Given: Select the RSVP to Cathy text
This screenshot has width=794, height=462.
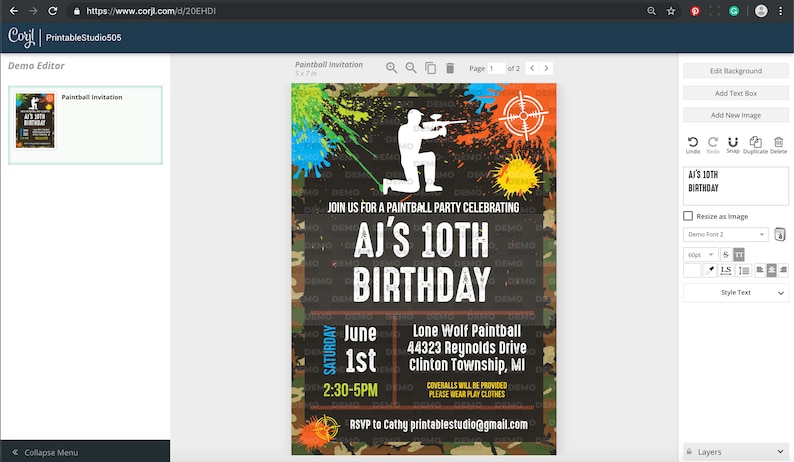Looking at the screenshot, I should click(439, 425).
